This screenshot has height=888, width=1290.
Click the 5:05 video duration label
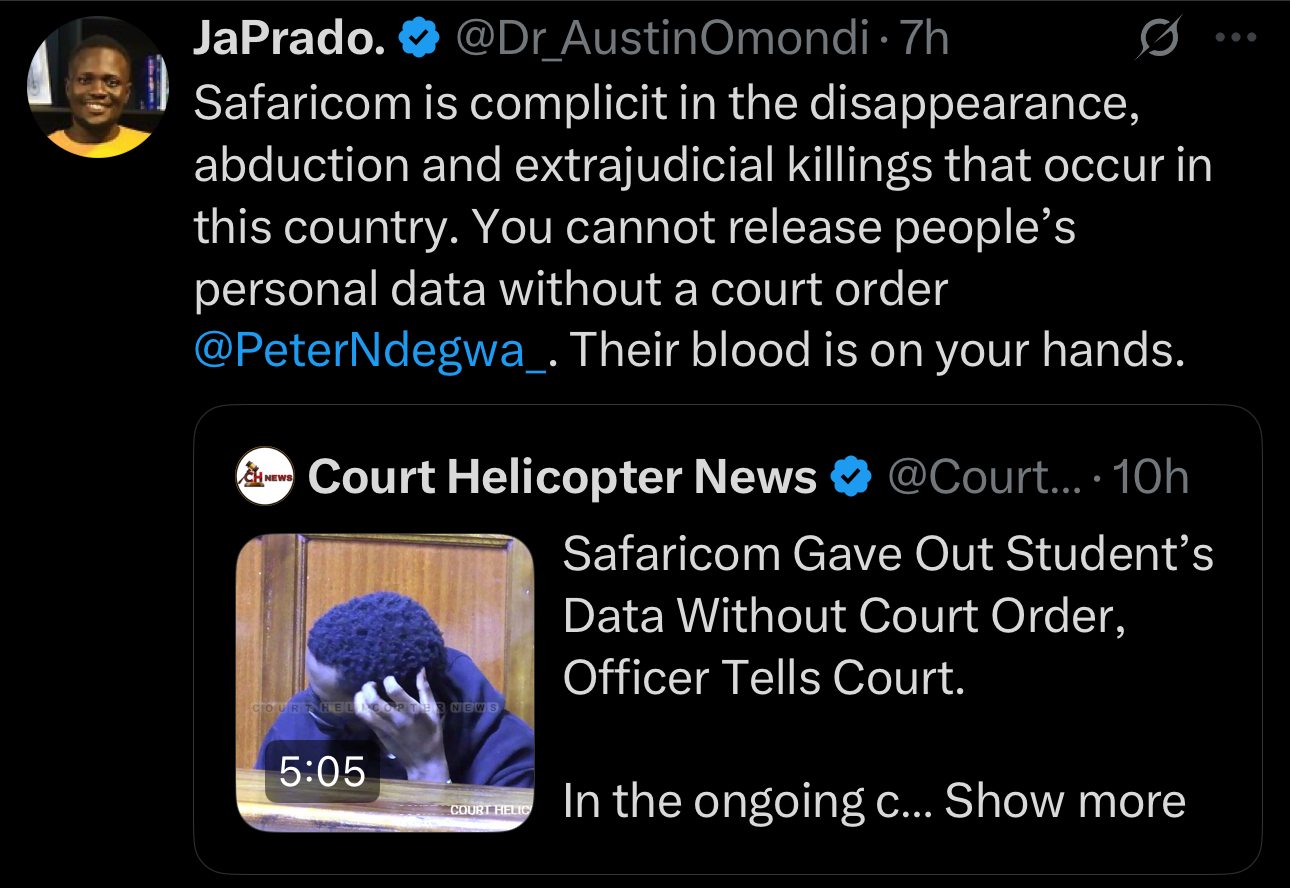[x=322, y=772]
